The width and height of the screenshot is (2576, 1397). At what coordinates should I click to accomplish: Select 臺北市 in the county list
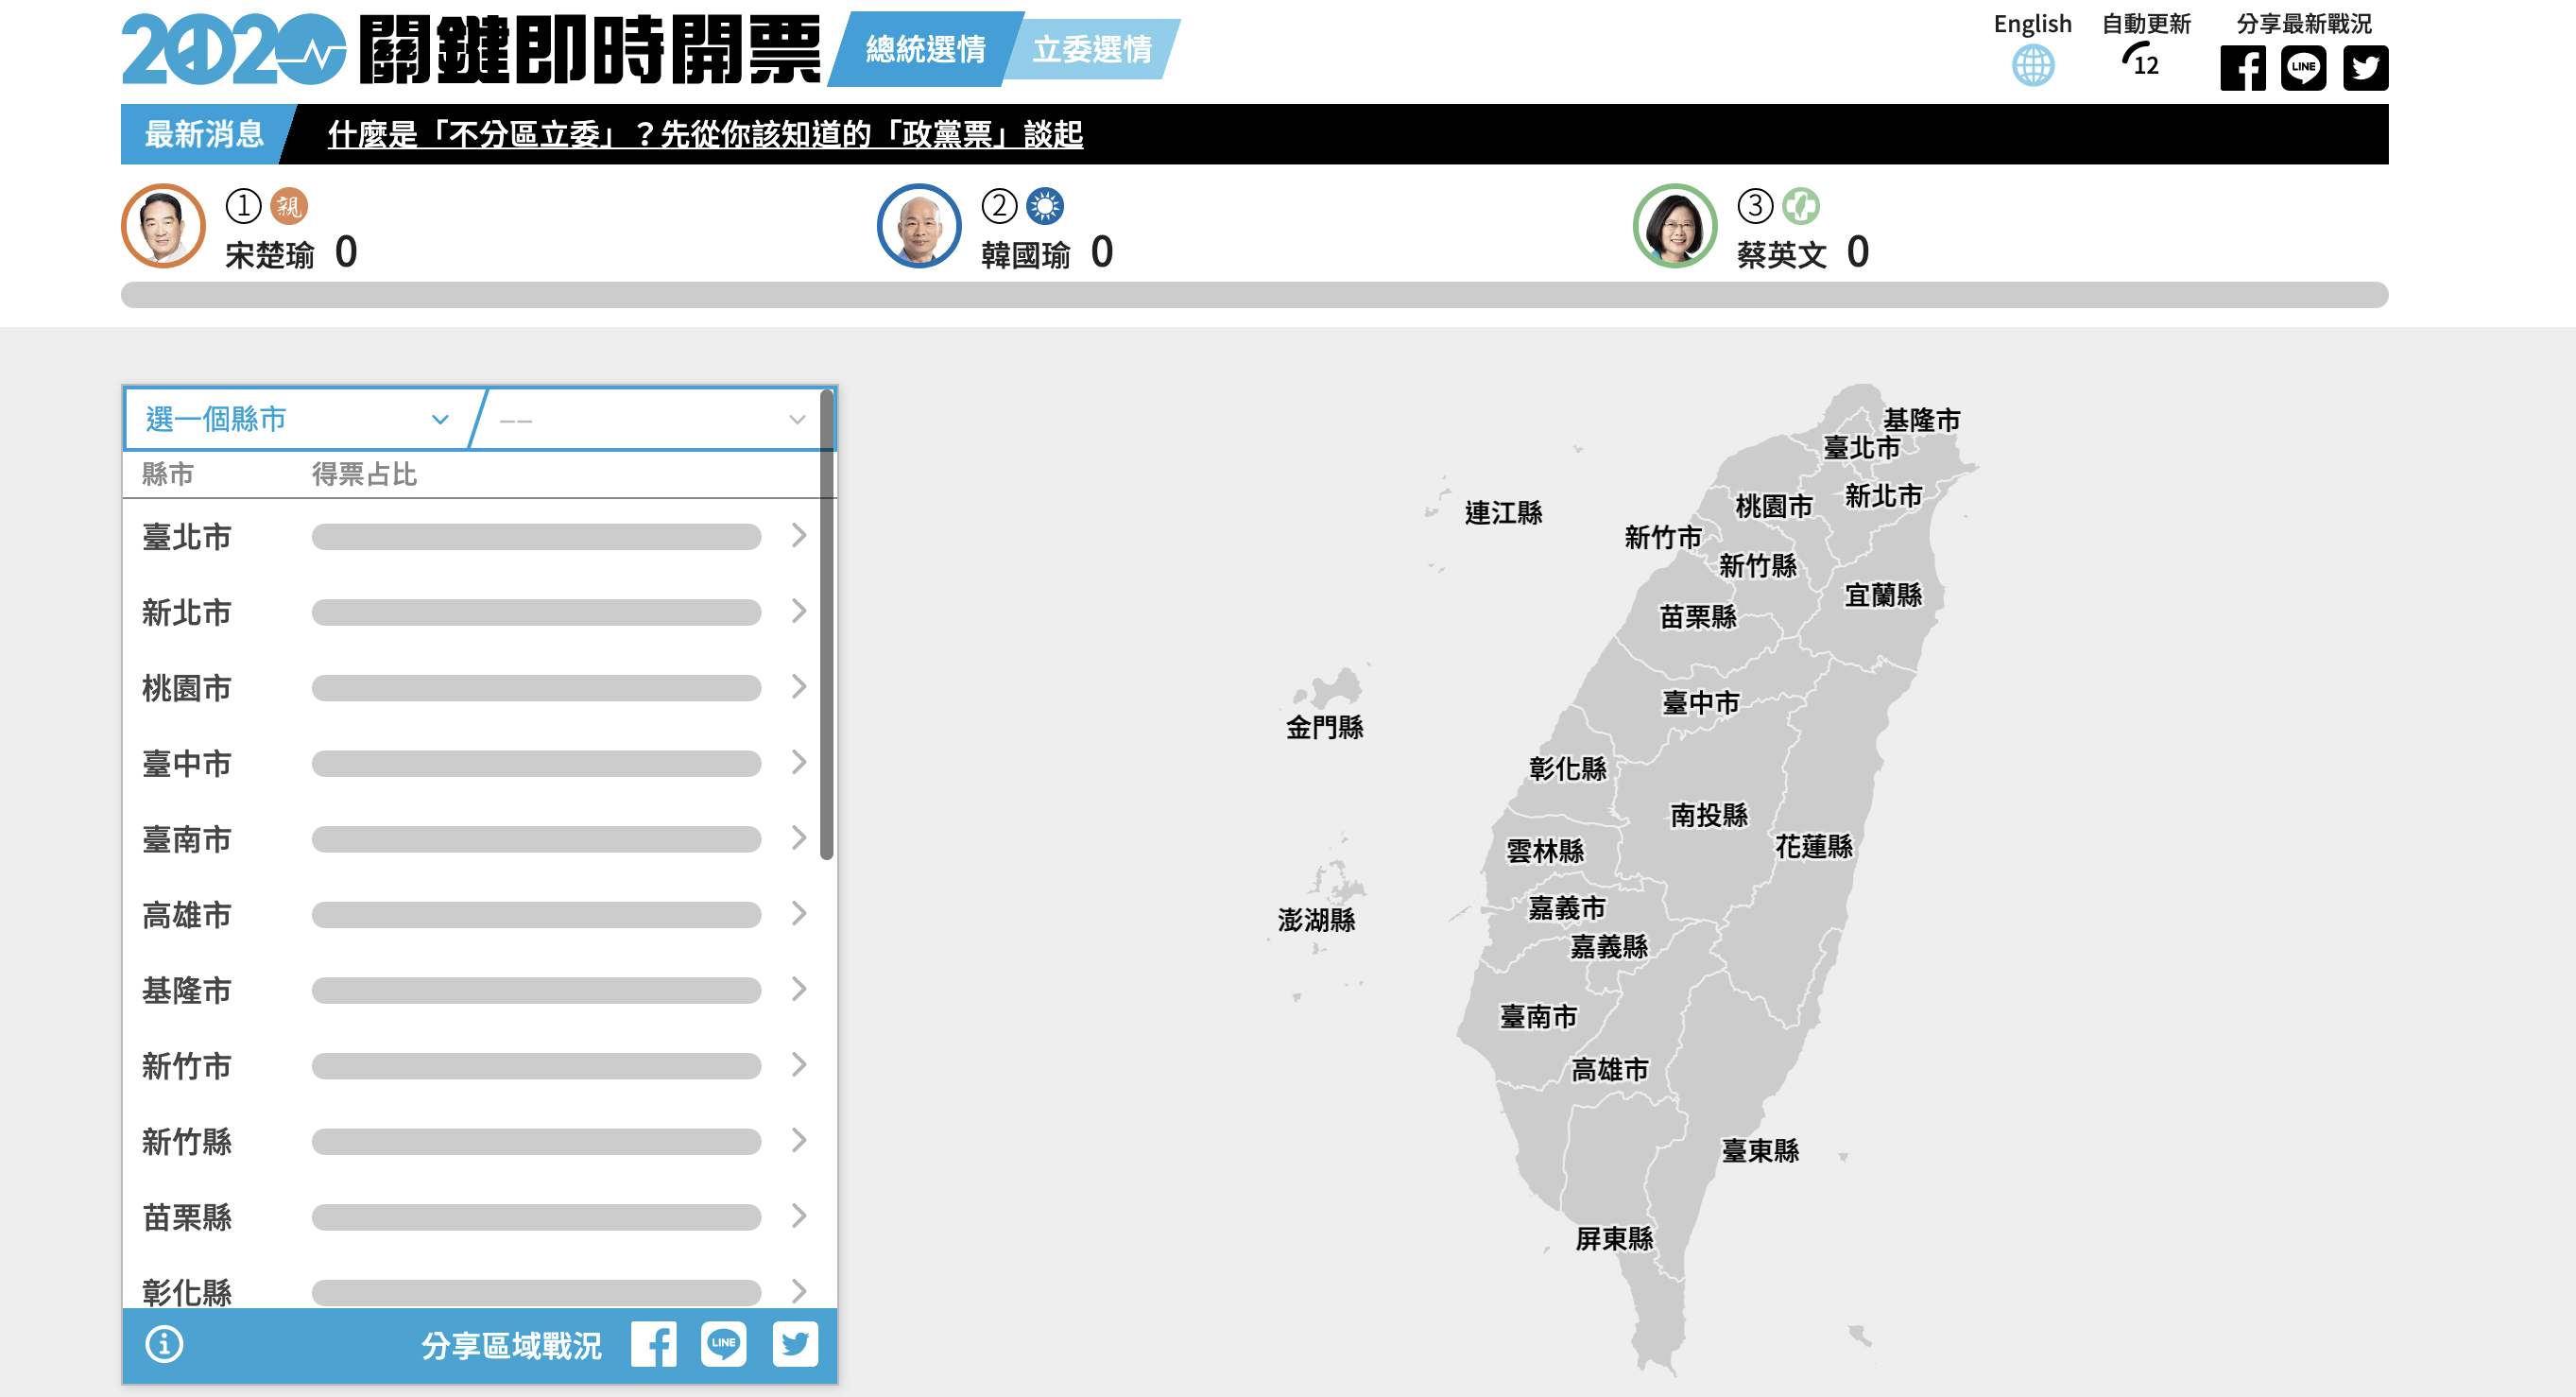pos(187,537)
